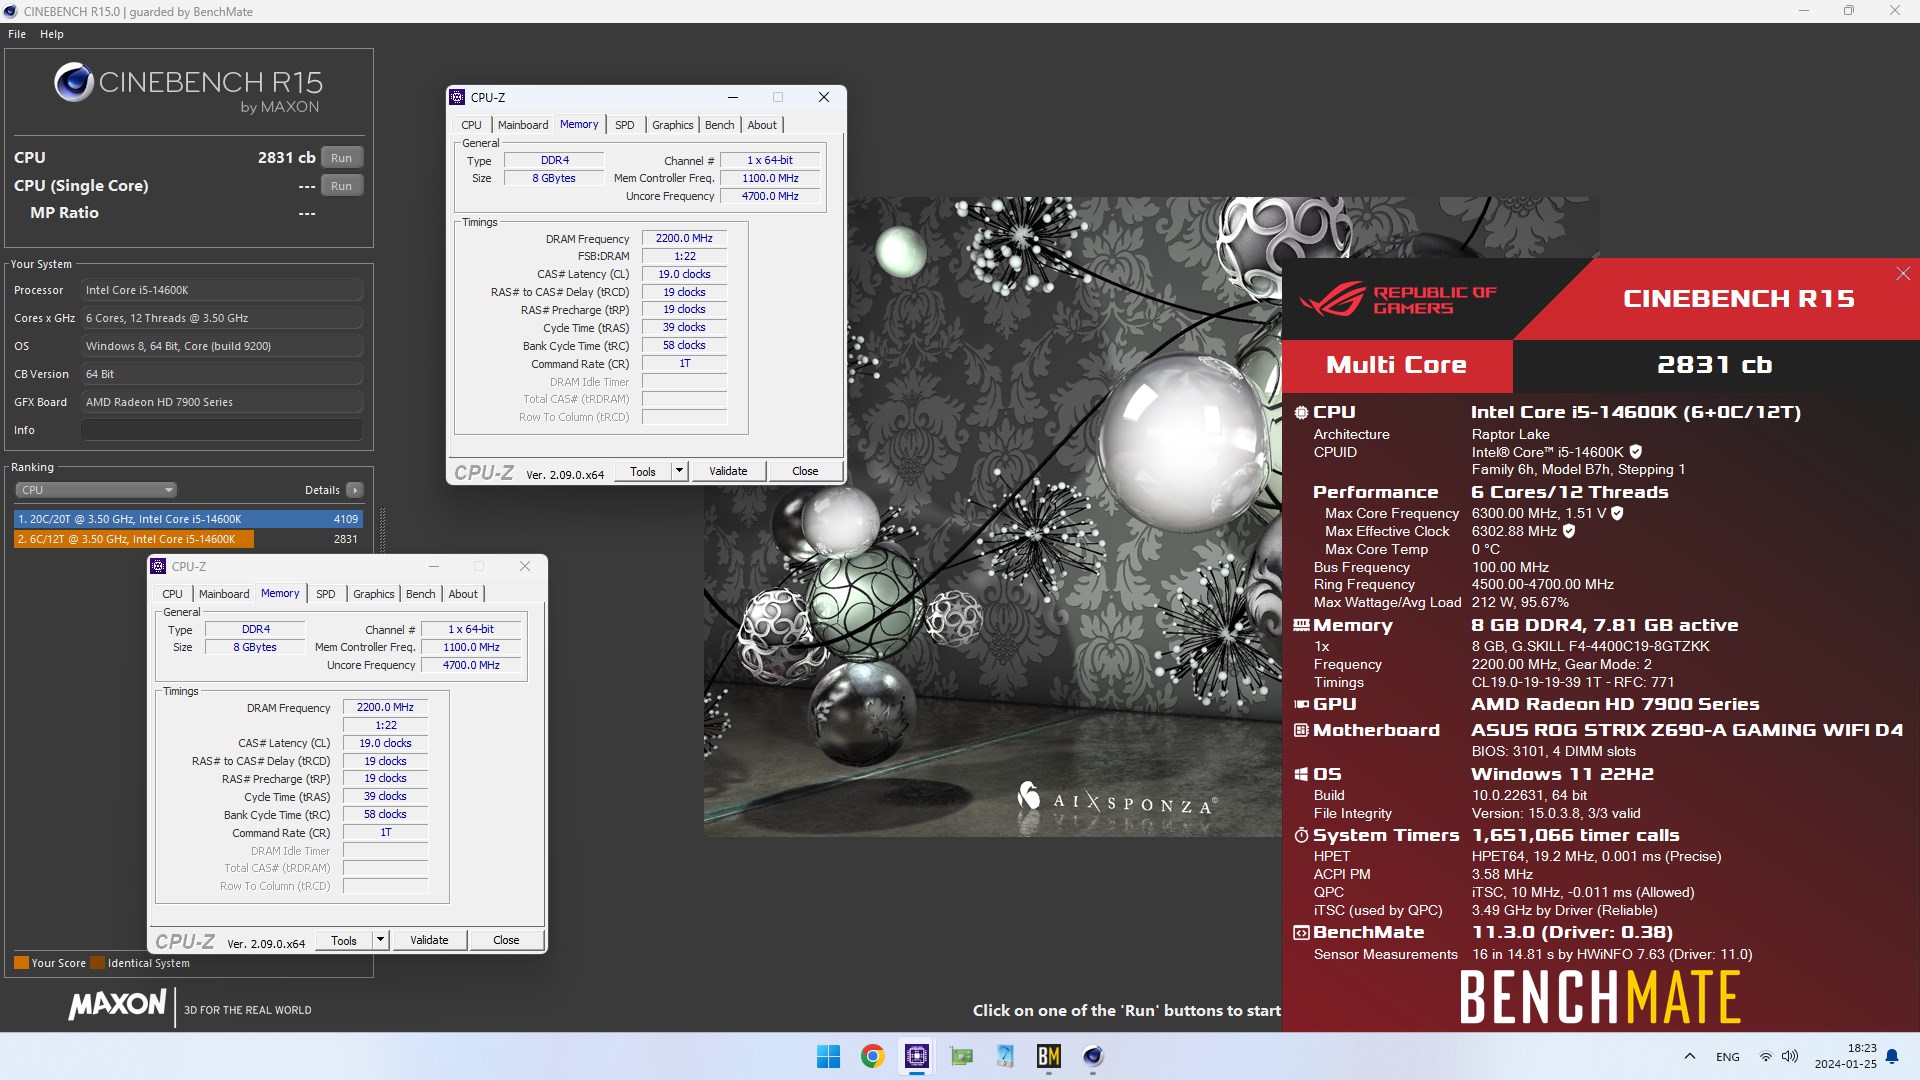Click Validate in lower CPU-Z window
This screenshot has height=1080, width=1920.
429,940
